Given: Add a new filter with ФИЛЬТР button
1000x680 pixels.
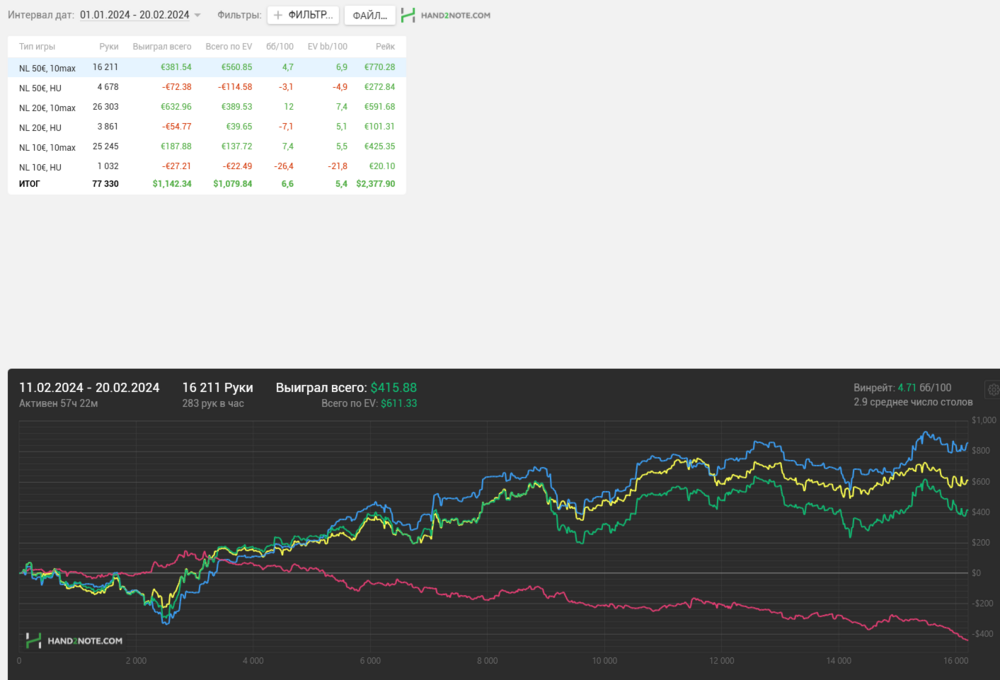Looking at the screenshot, I should pyautogui.click(x=303, y=15).
